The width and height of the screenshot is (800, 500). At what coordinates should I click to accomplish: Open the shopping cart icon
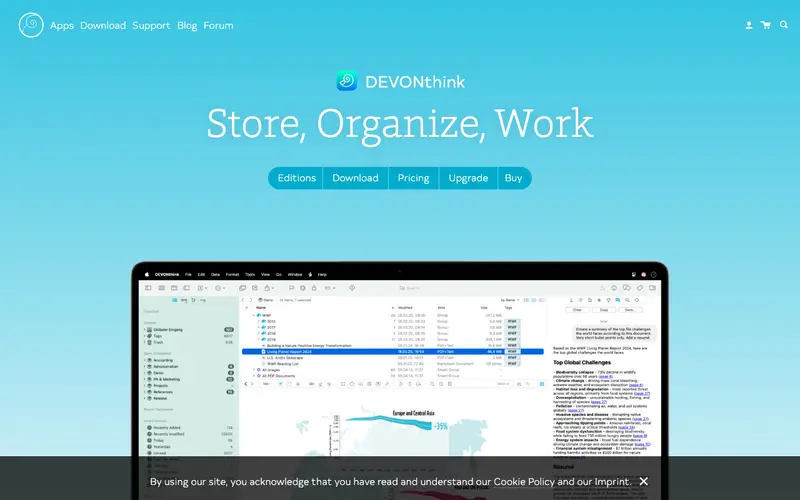click(x=766, y=25)
